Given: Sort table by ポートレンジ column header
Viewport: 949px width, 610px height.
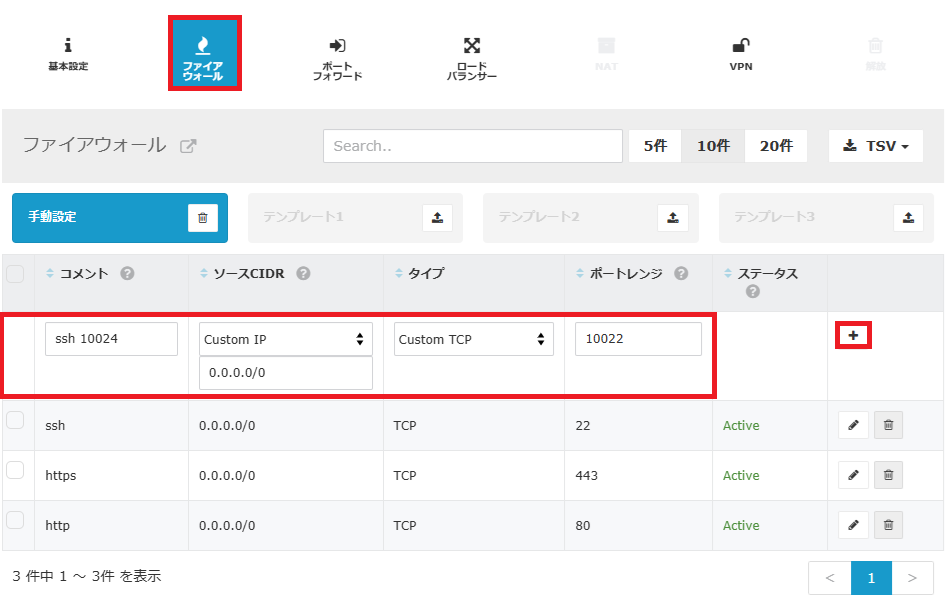Looking at the screenshot, I should click(x=624, y=273).
